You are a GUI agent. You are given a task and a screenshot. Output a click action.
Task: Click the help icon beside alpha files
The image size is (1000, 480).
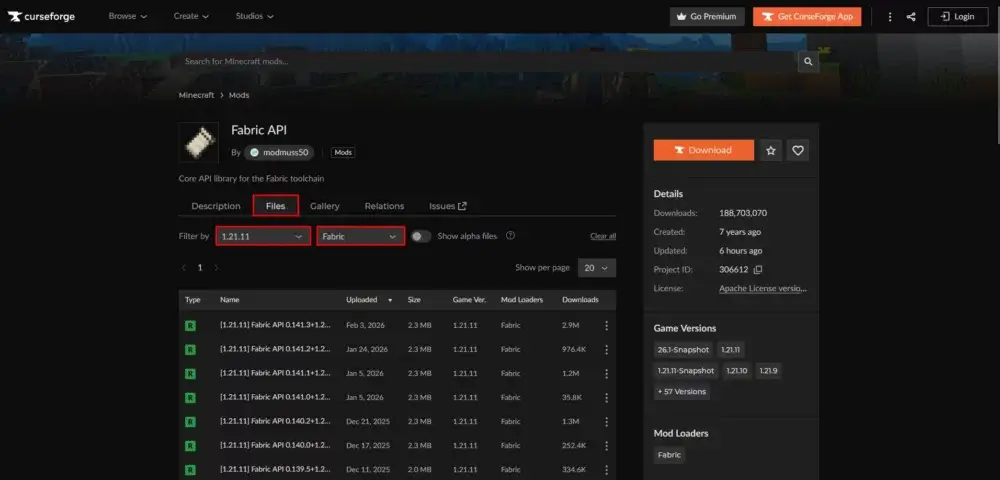click(x=511, y=236)
